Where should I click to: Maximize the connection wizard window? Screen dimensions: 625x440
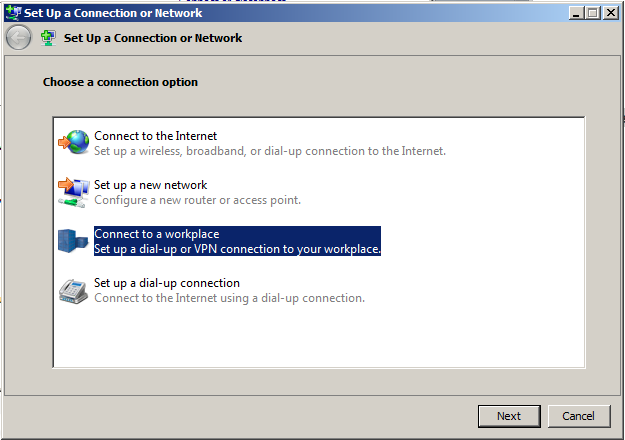(593, 13)
